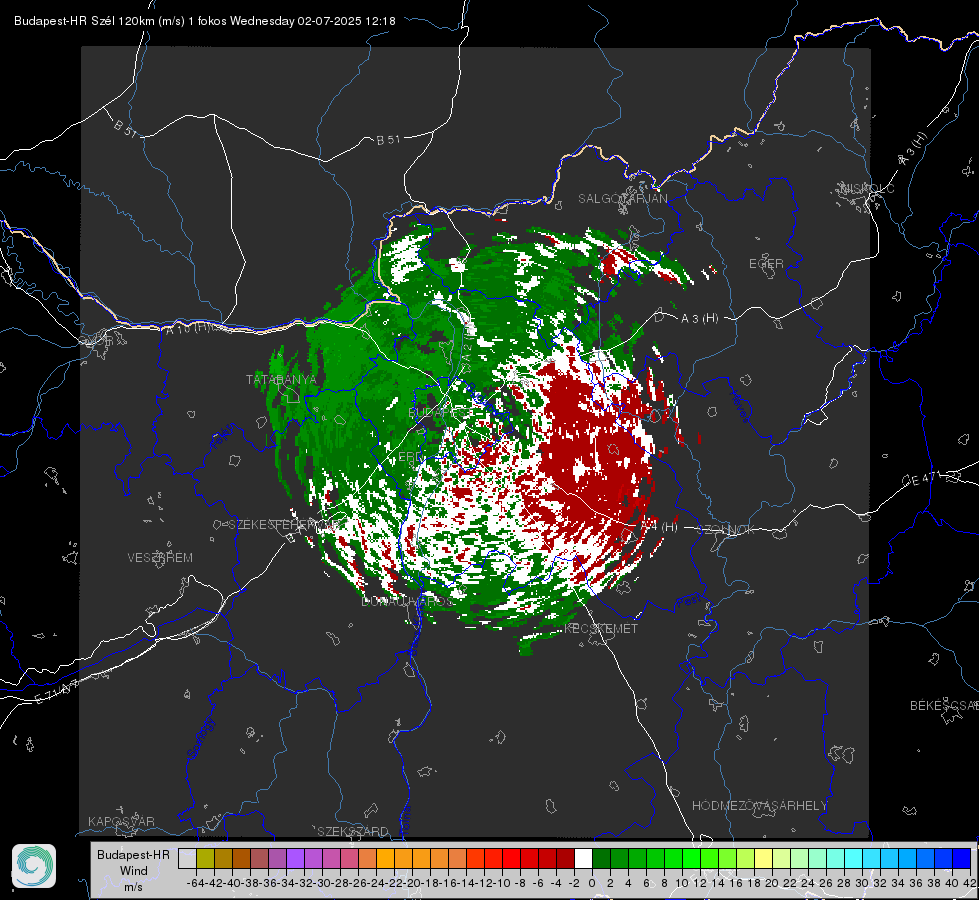Click the radar title text dated 02-07-2025 12:18
The height and width of the screenshot is (900, 979).
pos(205,21)
